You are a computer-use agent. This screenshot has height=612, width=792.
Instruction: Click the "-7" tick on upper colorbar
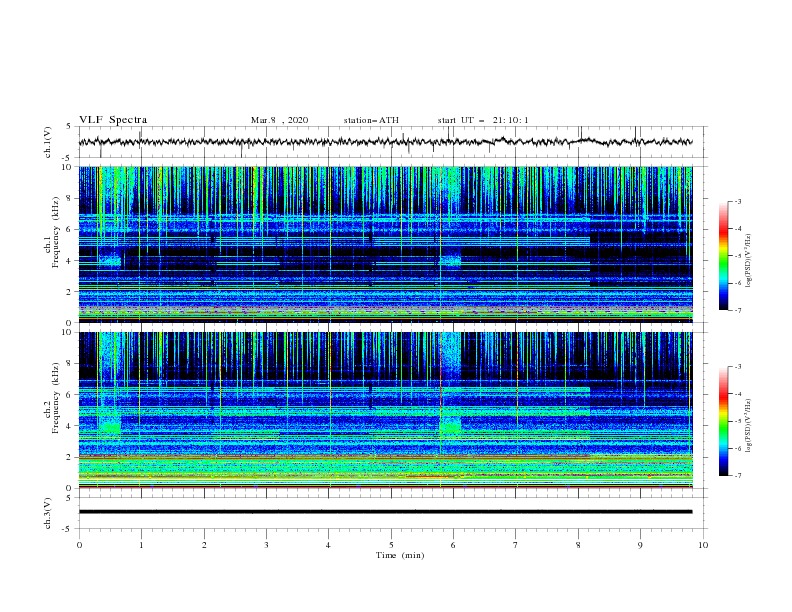737,311
